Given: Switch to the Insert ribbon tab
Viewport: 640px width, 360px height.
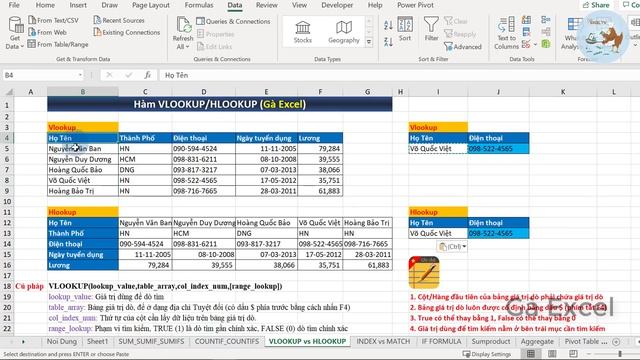Looking at the screenshot, I should coord(78,5).
